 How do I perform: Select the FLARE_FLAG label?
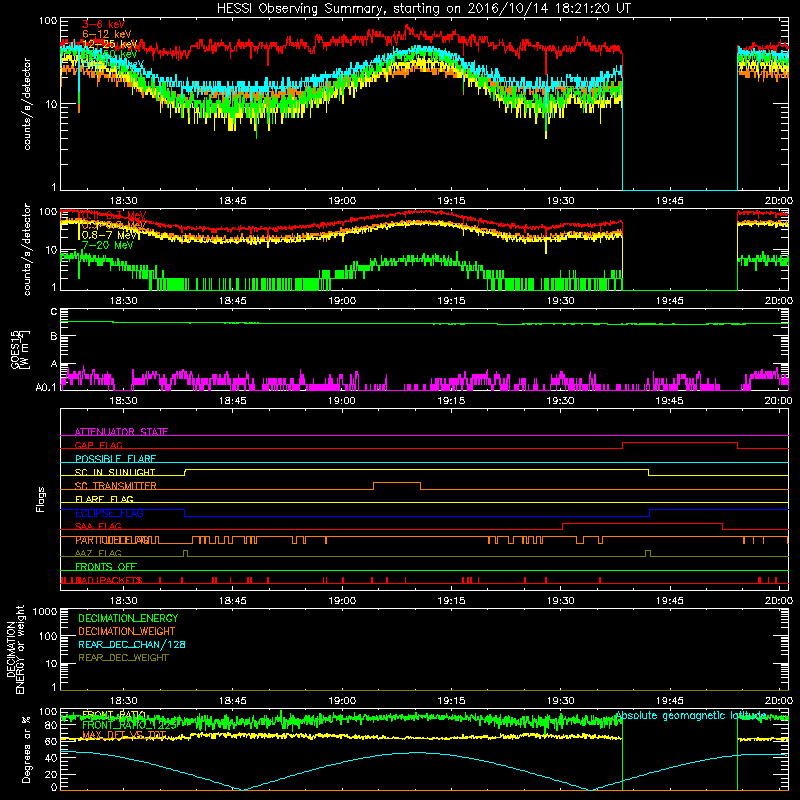click(104, 499)
